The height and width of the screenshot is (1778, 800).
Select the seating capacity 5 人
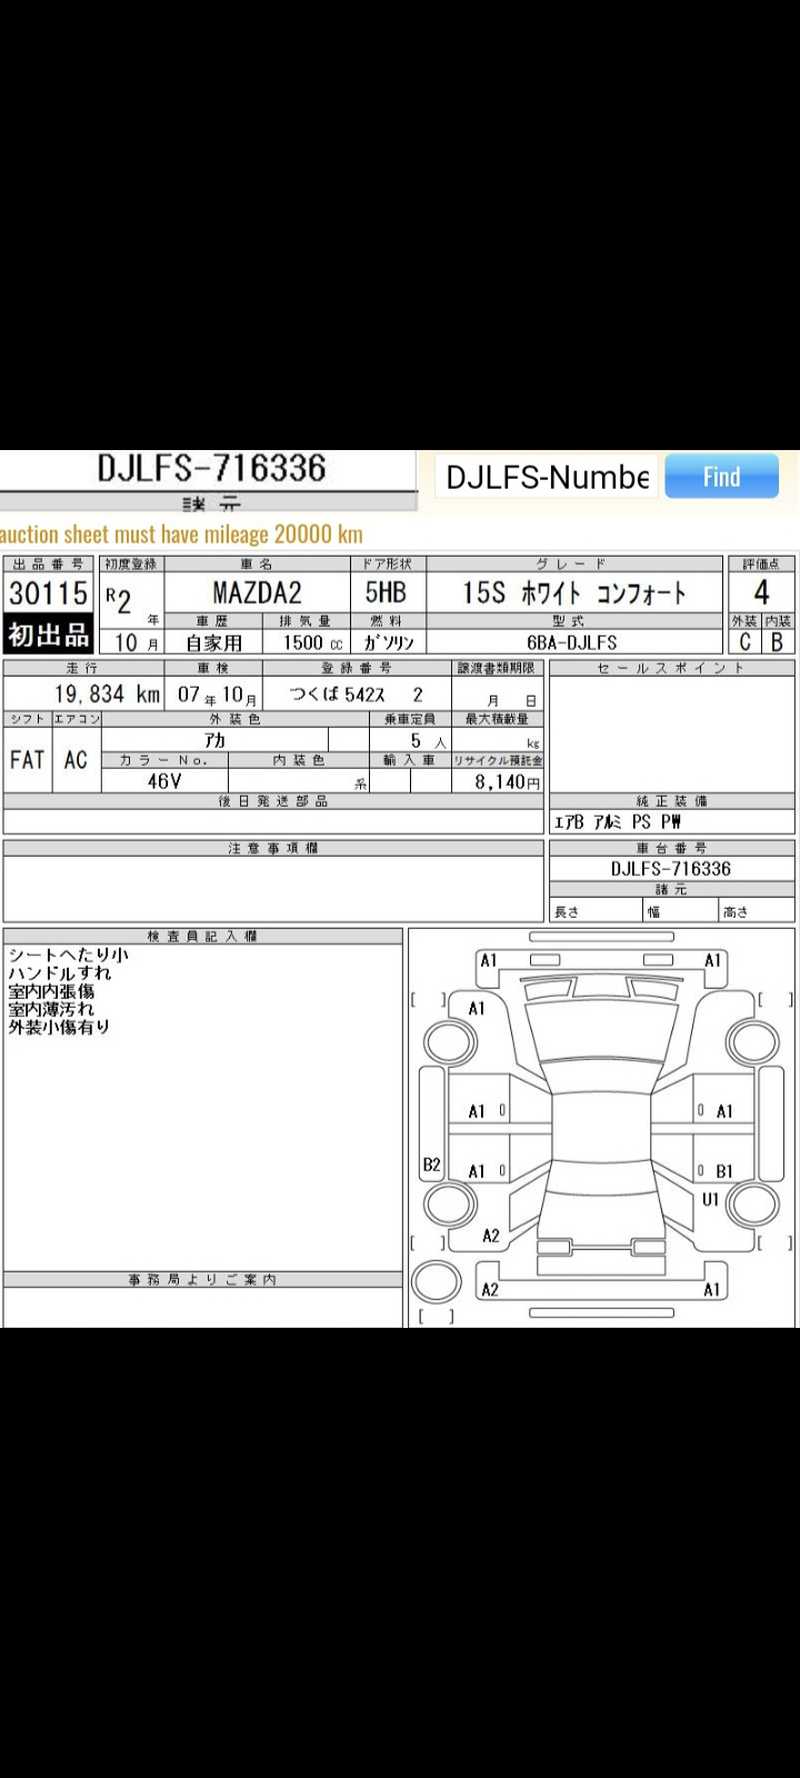coord(428,741)
